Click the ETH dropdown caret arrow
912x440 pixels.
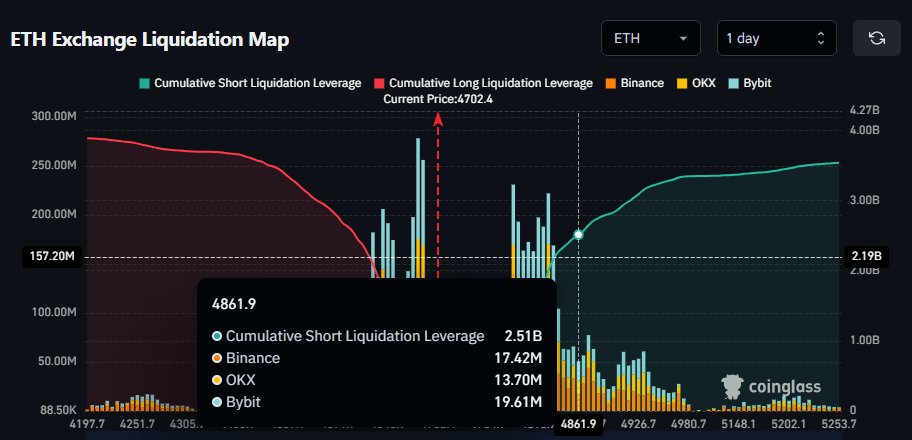pos(683,39)
